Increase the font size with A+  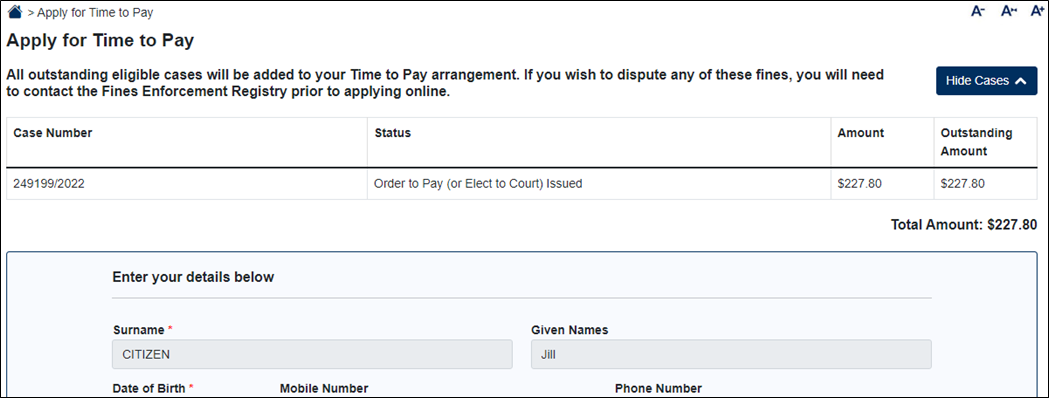[1037, 11]
